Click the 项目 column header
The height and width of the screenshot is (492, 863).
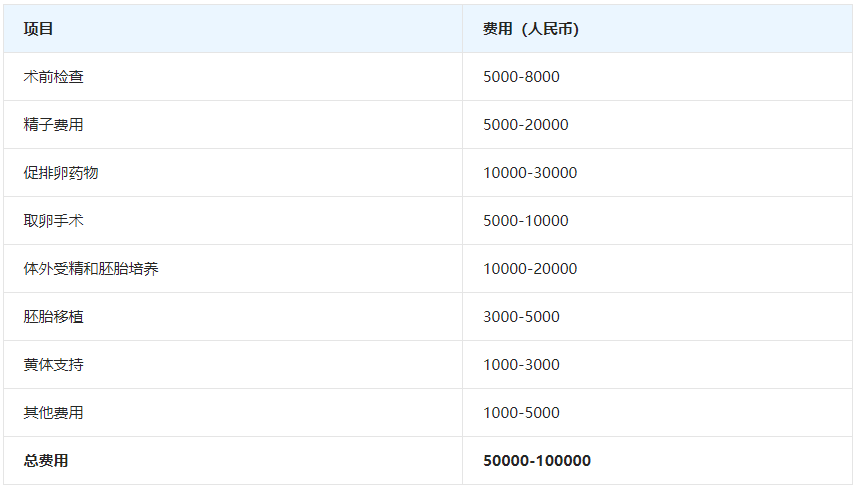pos(39,29)
